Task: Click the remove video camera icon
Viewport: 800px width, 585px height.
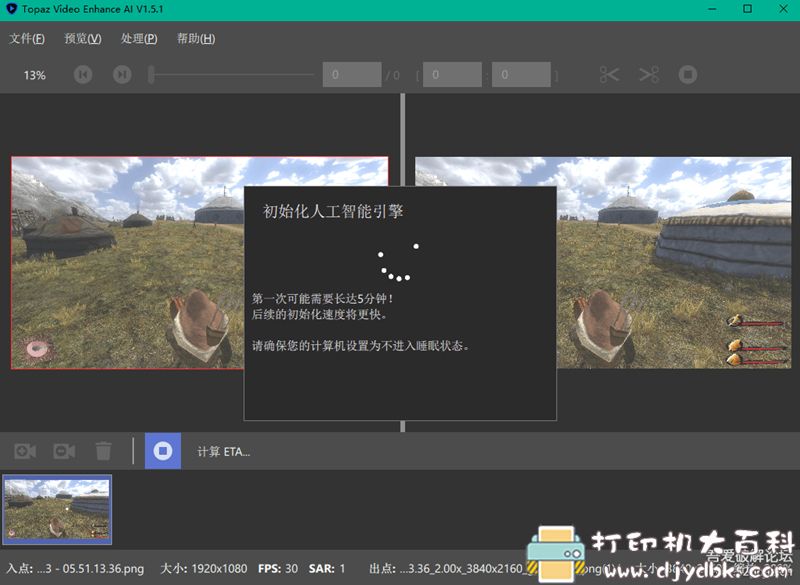Action: click(x=64, y=451)
